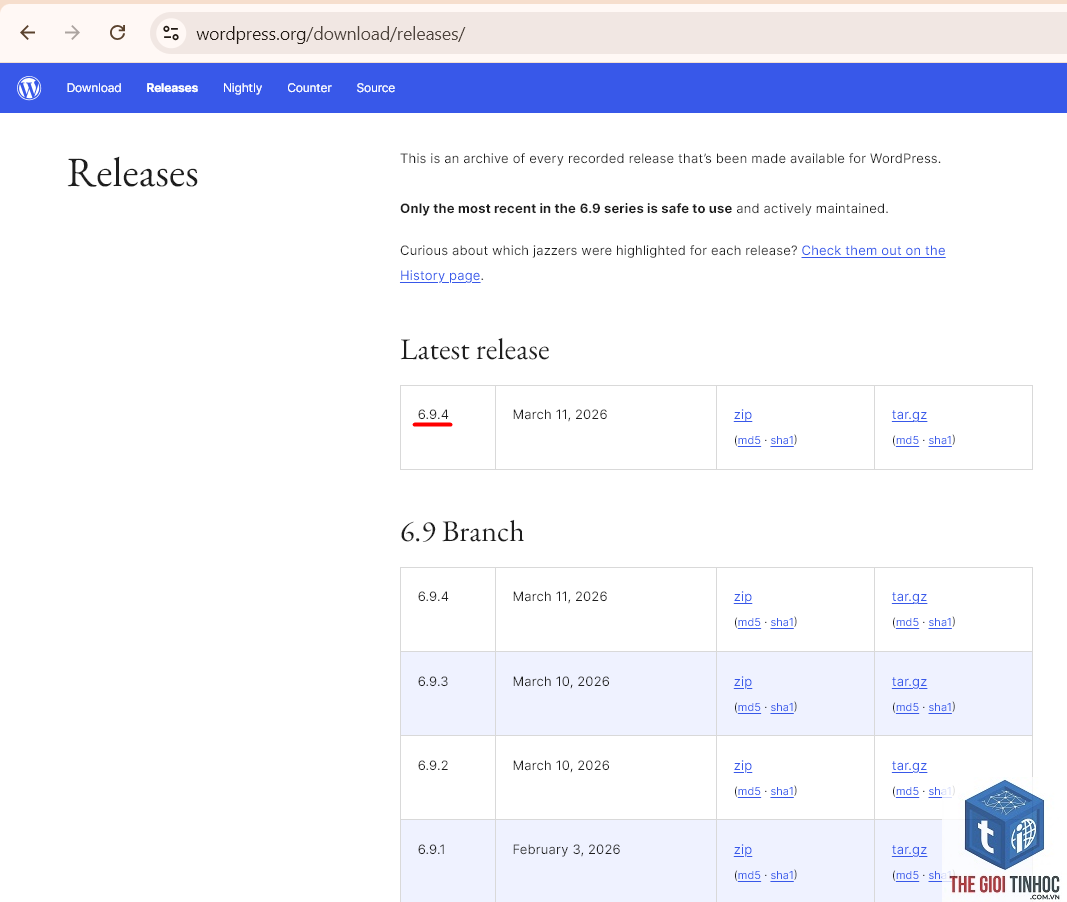The image size is (1067, 902).
Task: Open md5 for tar.gz of version 6.9.2
Action: [x=907, y=792]
